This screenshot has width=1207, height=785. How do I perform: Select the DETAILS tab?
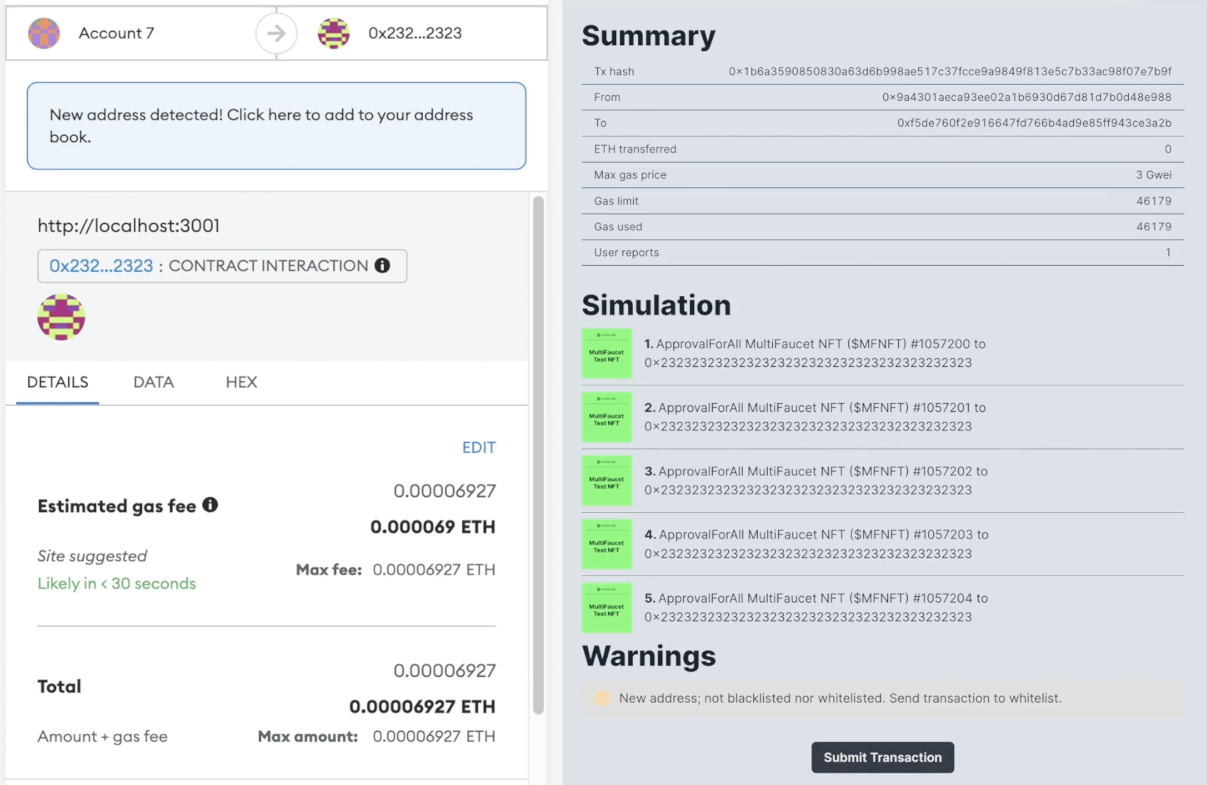coord(57,382)
